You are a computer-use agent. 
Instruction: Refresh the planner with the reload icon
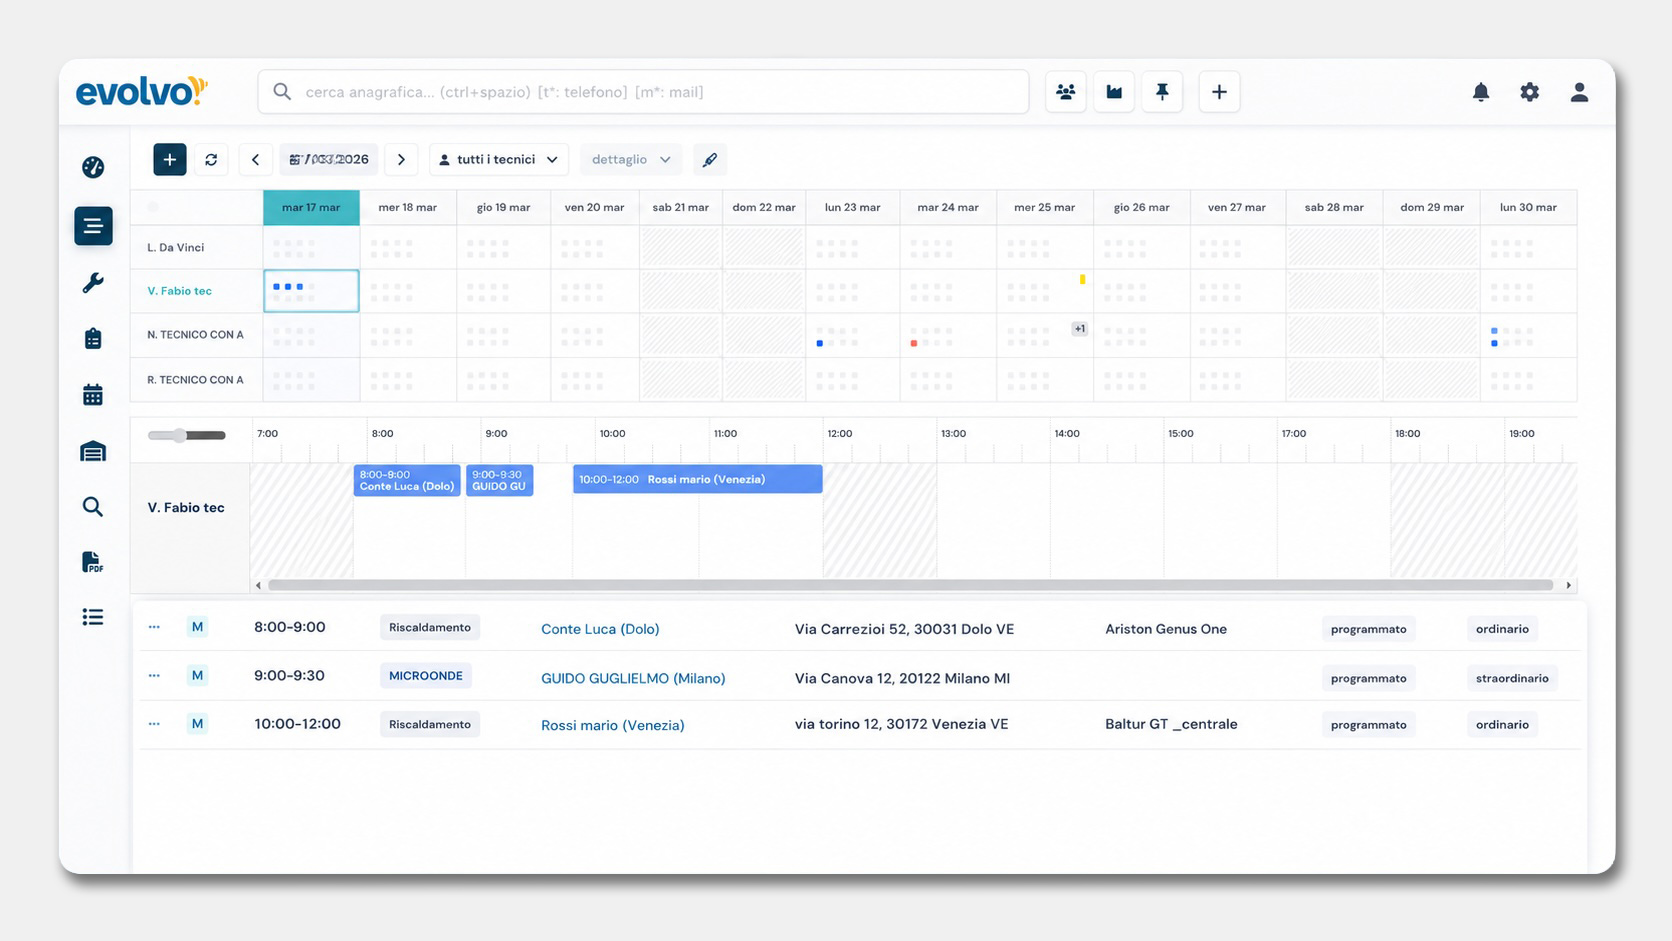click(211, 160)
